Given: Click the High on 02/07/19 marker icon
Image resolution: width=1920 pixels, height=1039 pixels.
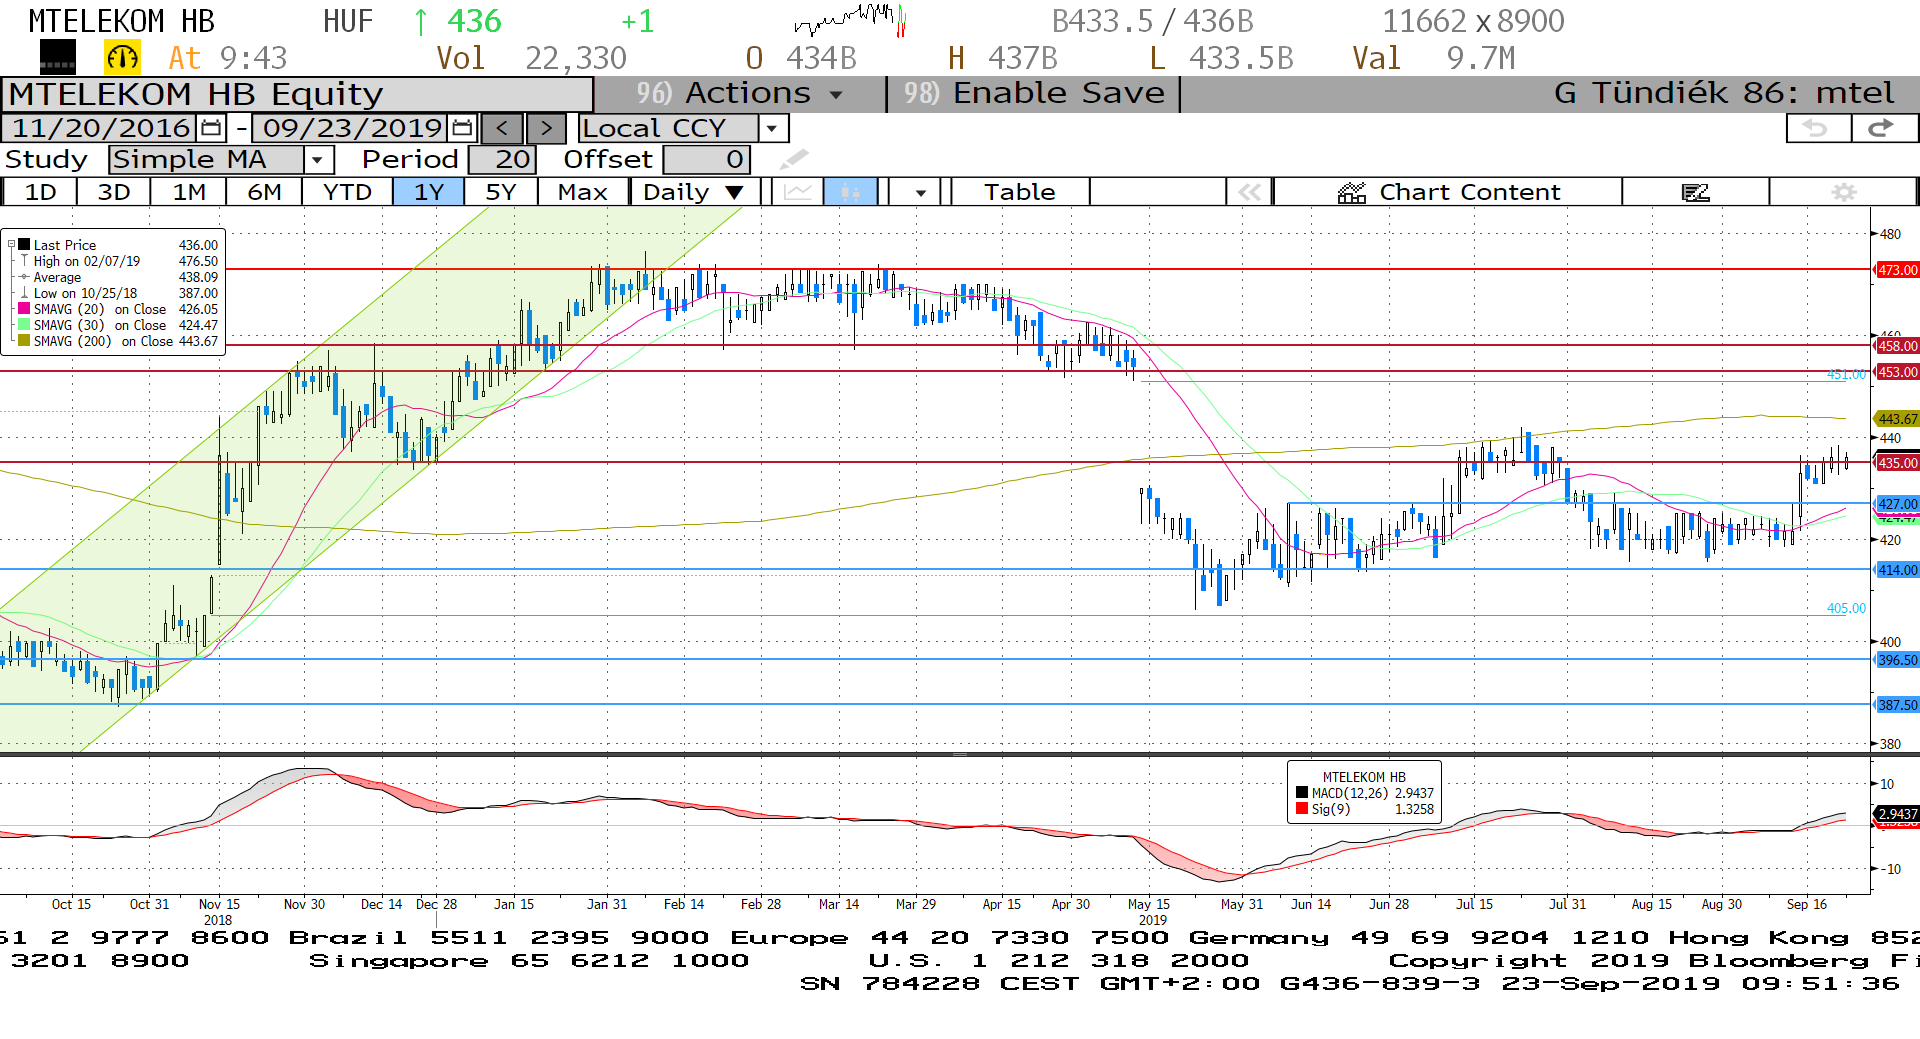Looking at the screenshot, I should [24, 260].
